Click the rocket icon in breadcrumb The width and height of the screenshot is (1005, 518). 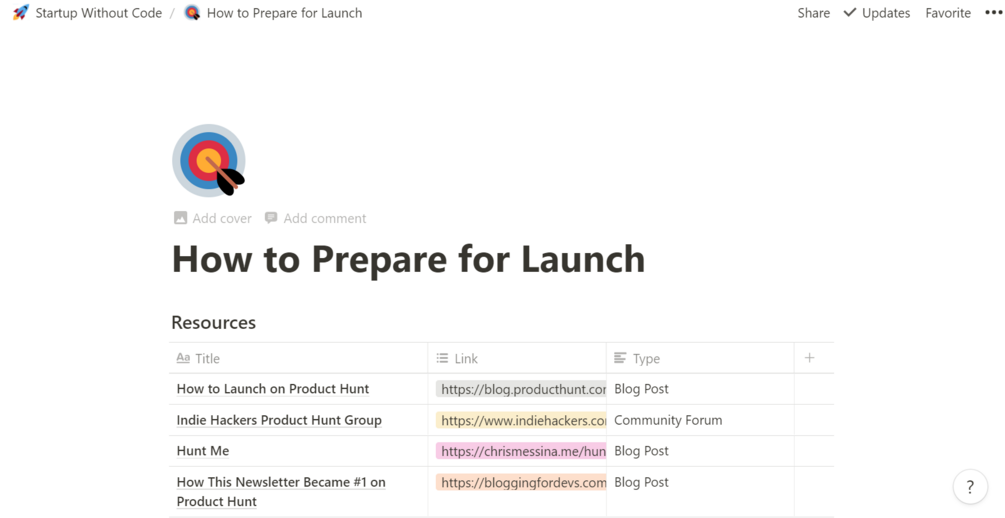21,13
